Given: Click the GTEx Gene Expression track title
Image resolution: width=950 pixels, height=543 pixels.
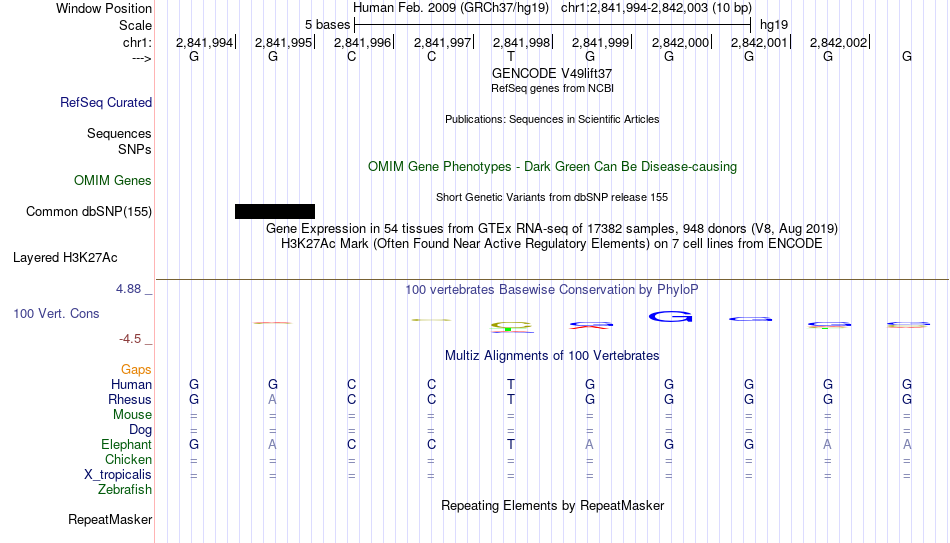Looking at the screenshot, I should (x=552, y=228).
